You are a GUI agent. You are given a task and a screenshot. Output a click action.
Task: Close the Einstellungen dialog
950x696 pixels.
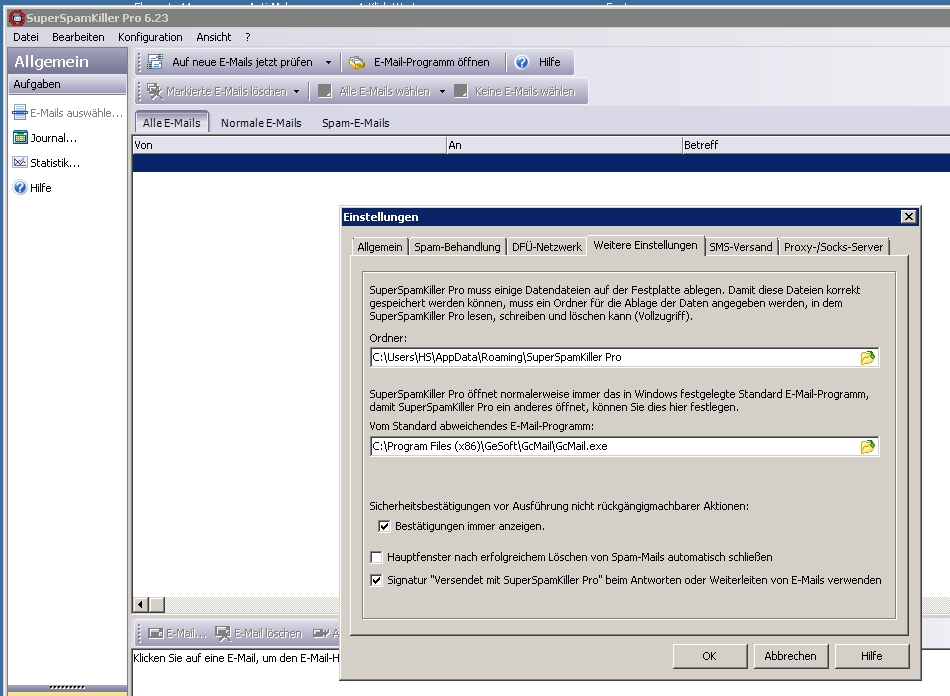(x=908, y=217)
